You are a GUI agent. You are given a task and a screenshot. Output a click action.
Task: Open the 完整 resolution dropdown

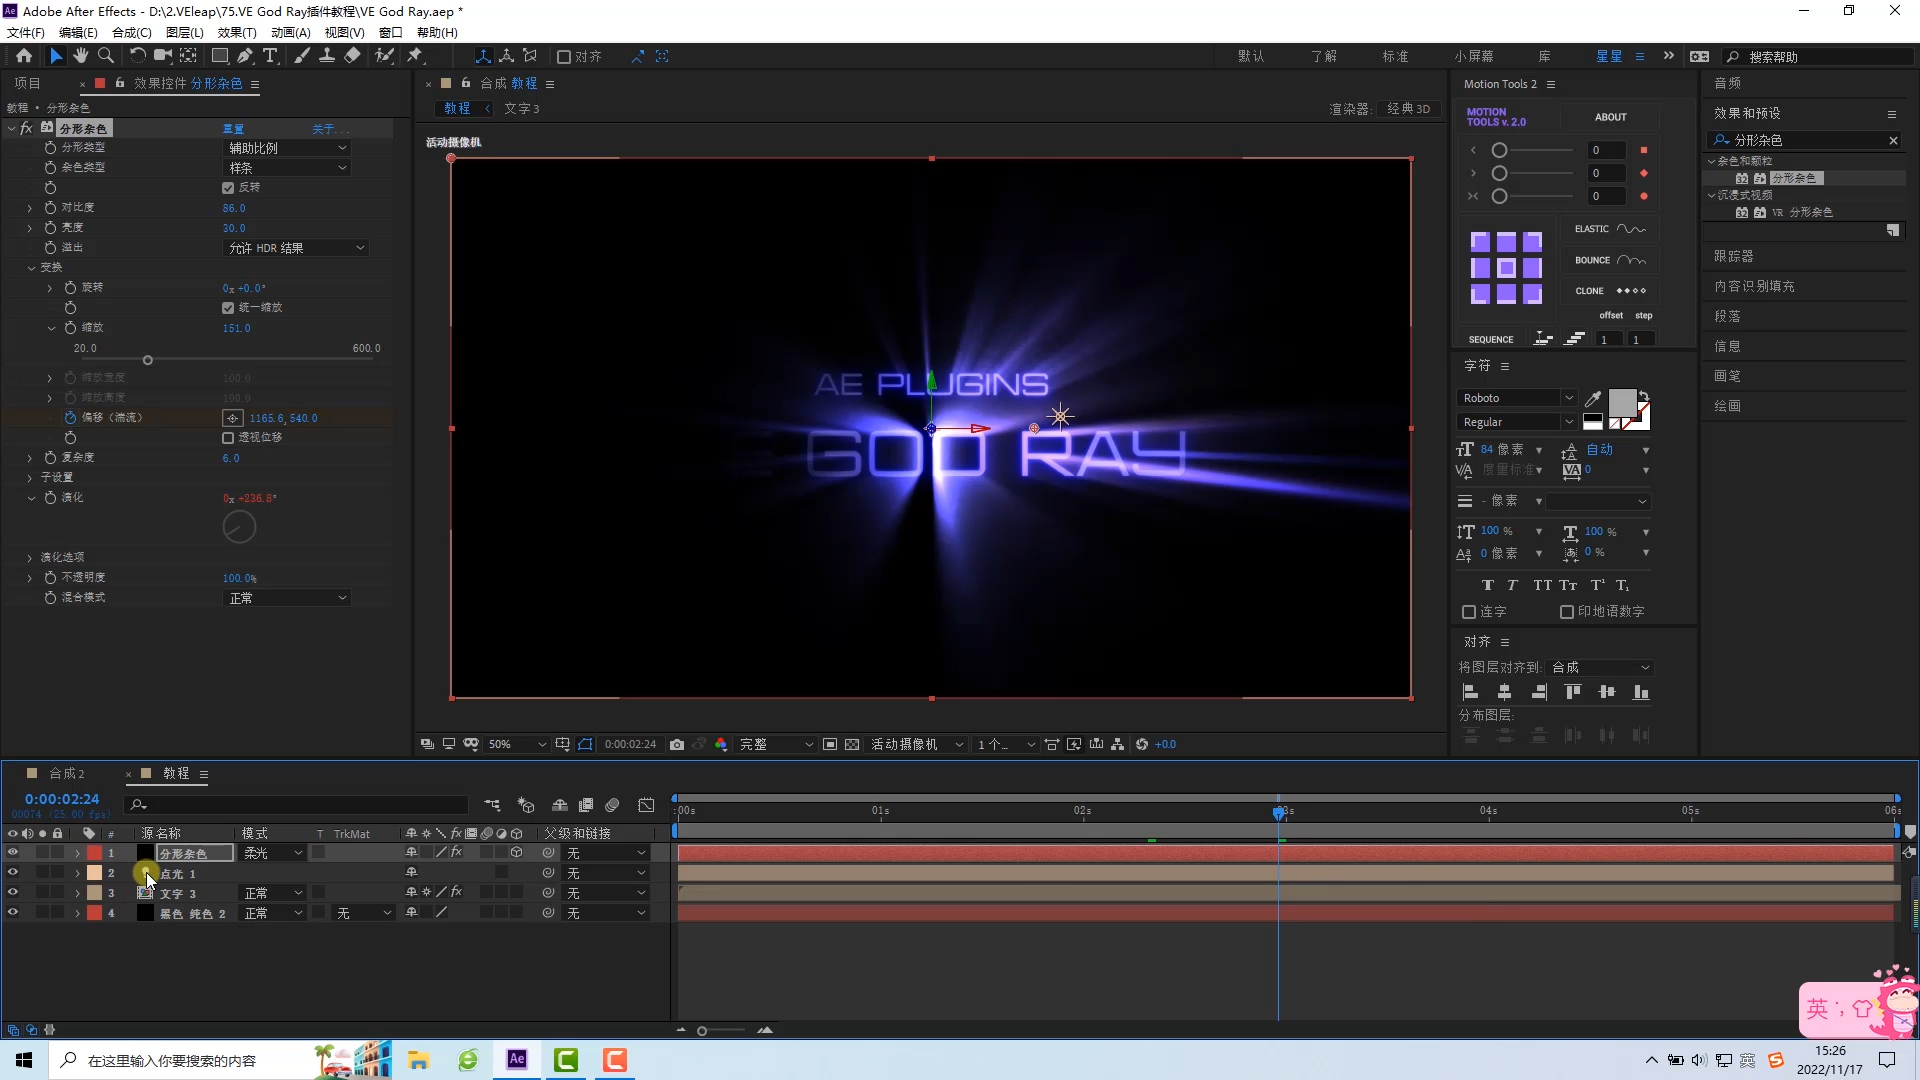776,745
